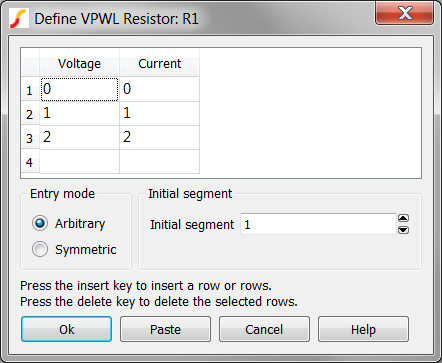Select row 3 header
This screenshot has width=442, height=363.
coord(30,137)
